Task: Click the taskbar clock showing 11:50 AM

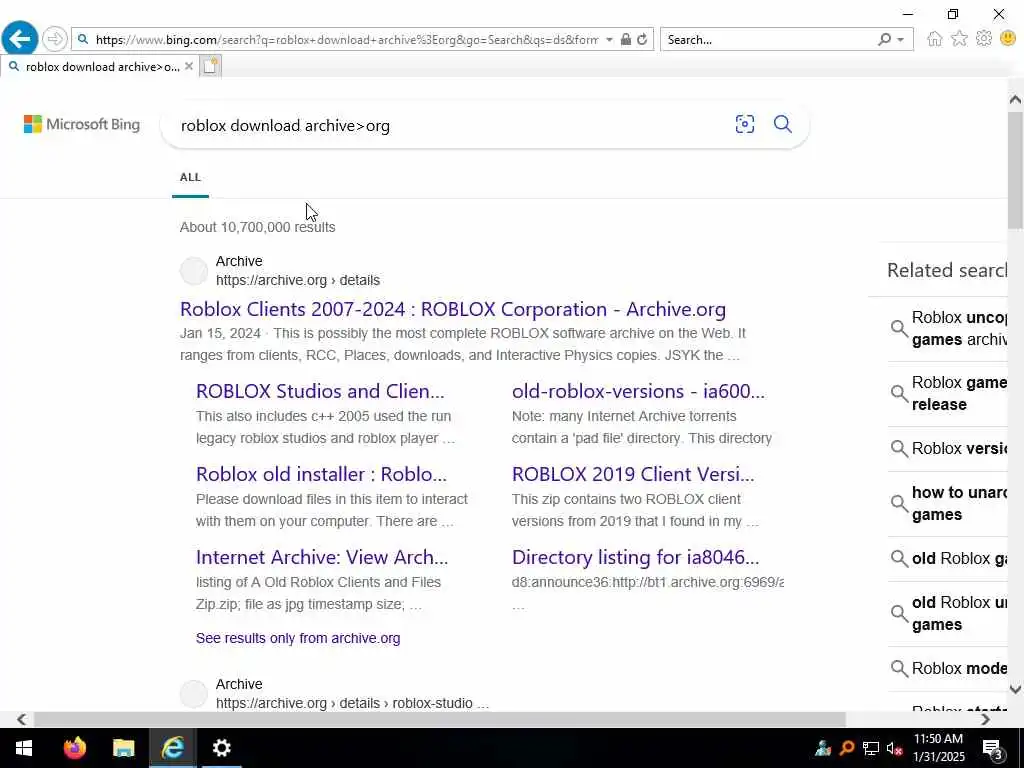Action: [x=938, y=748]
